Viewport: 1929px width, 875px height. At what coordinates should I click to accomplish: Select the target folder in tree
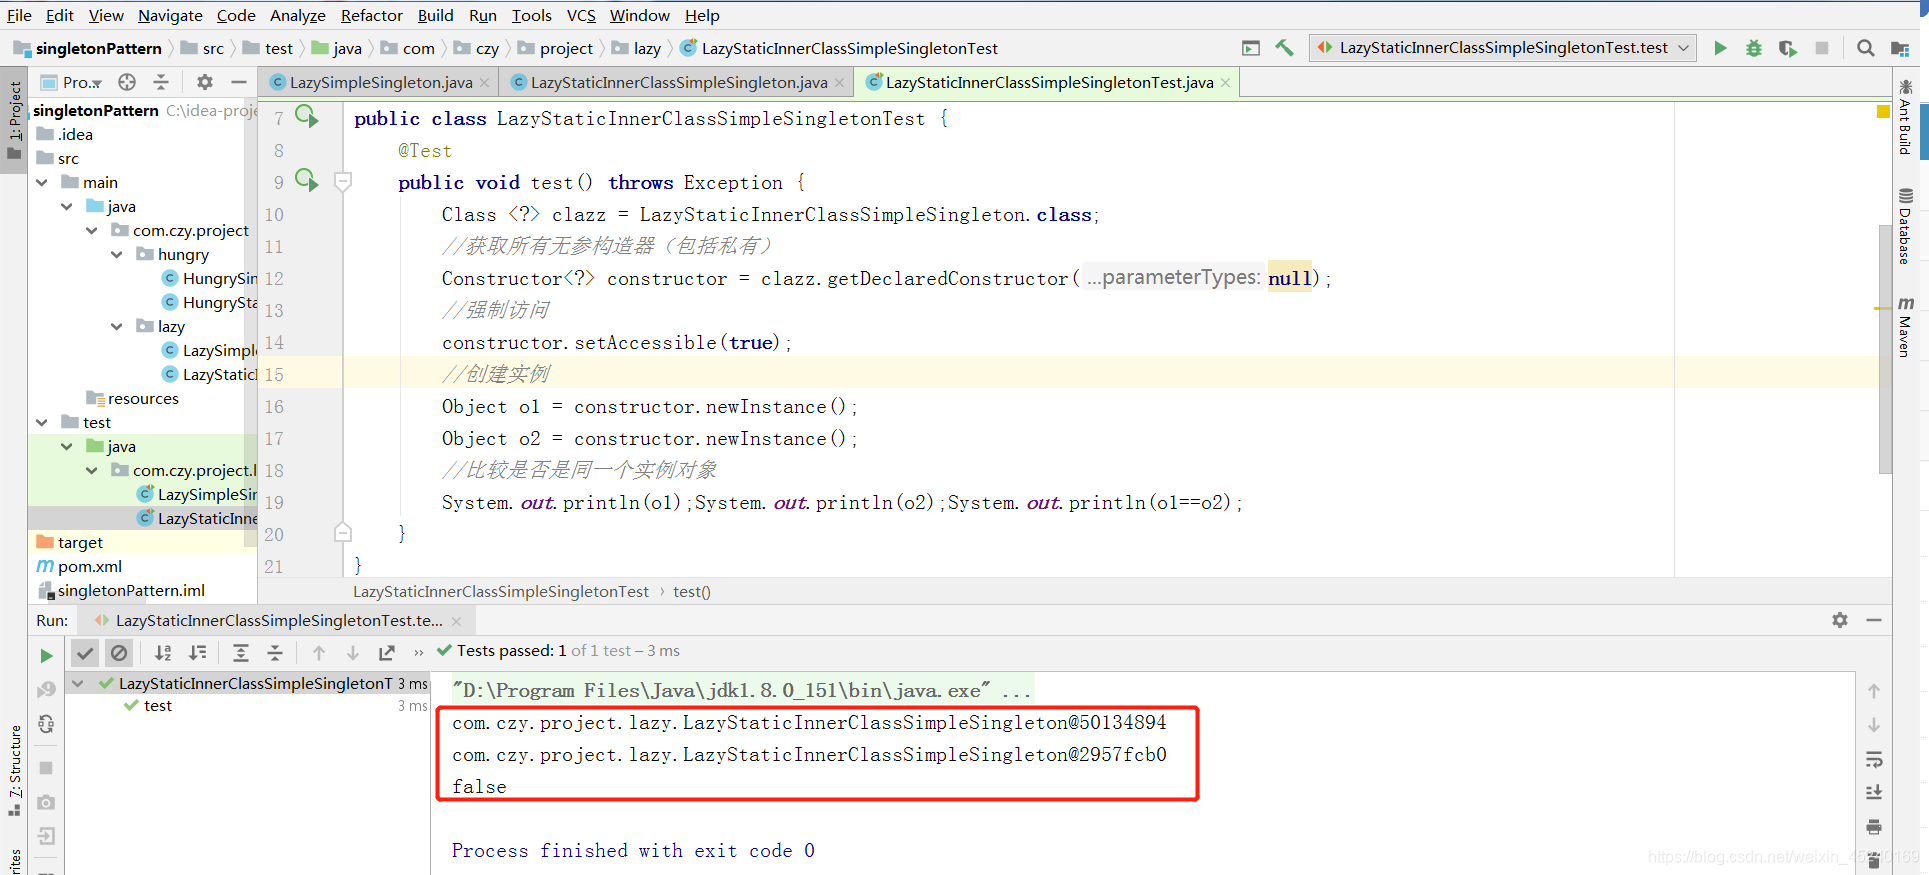(80, 542)
